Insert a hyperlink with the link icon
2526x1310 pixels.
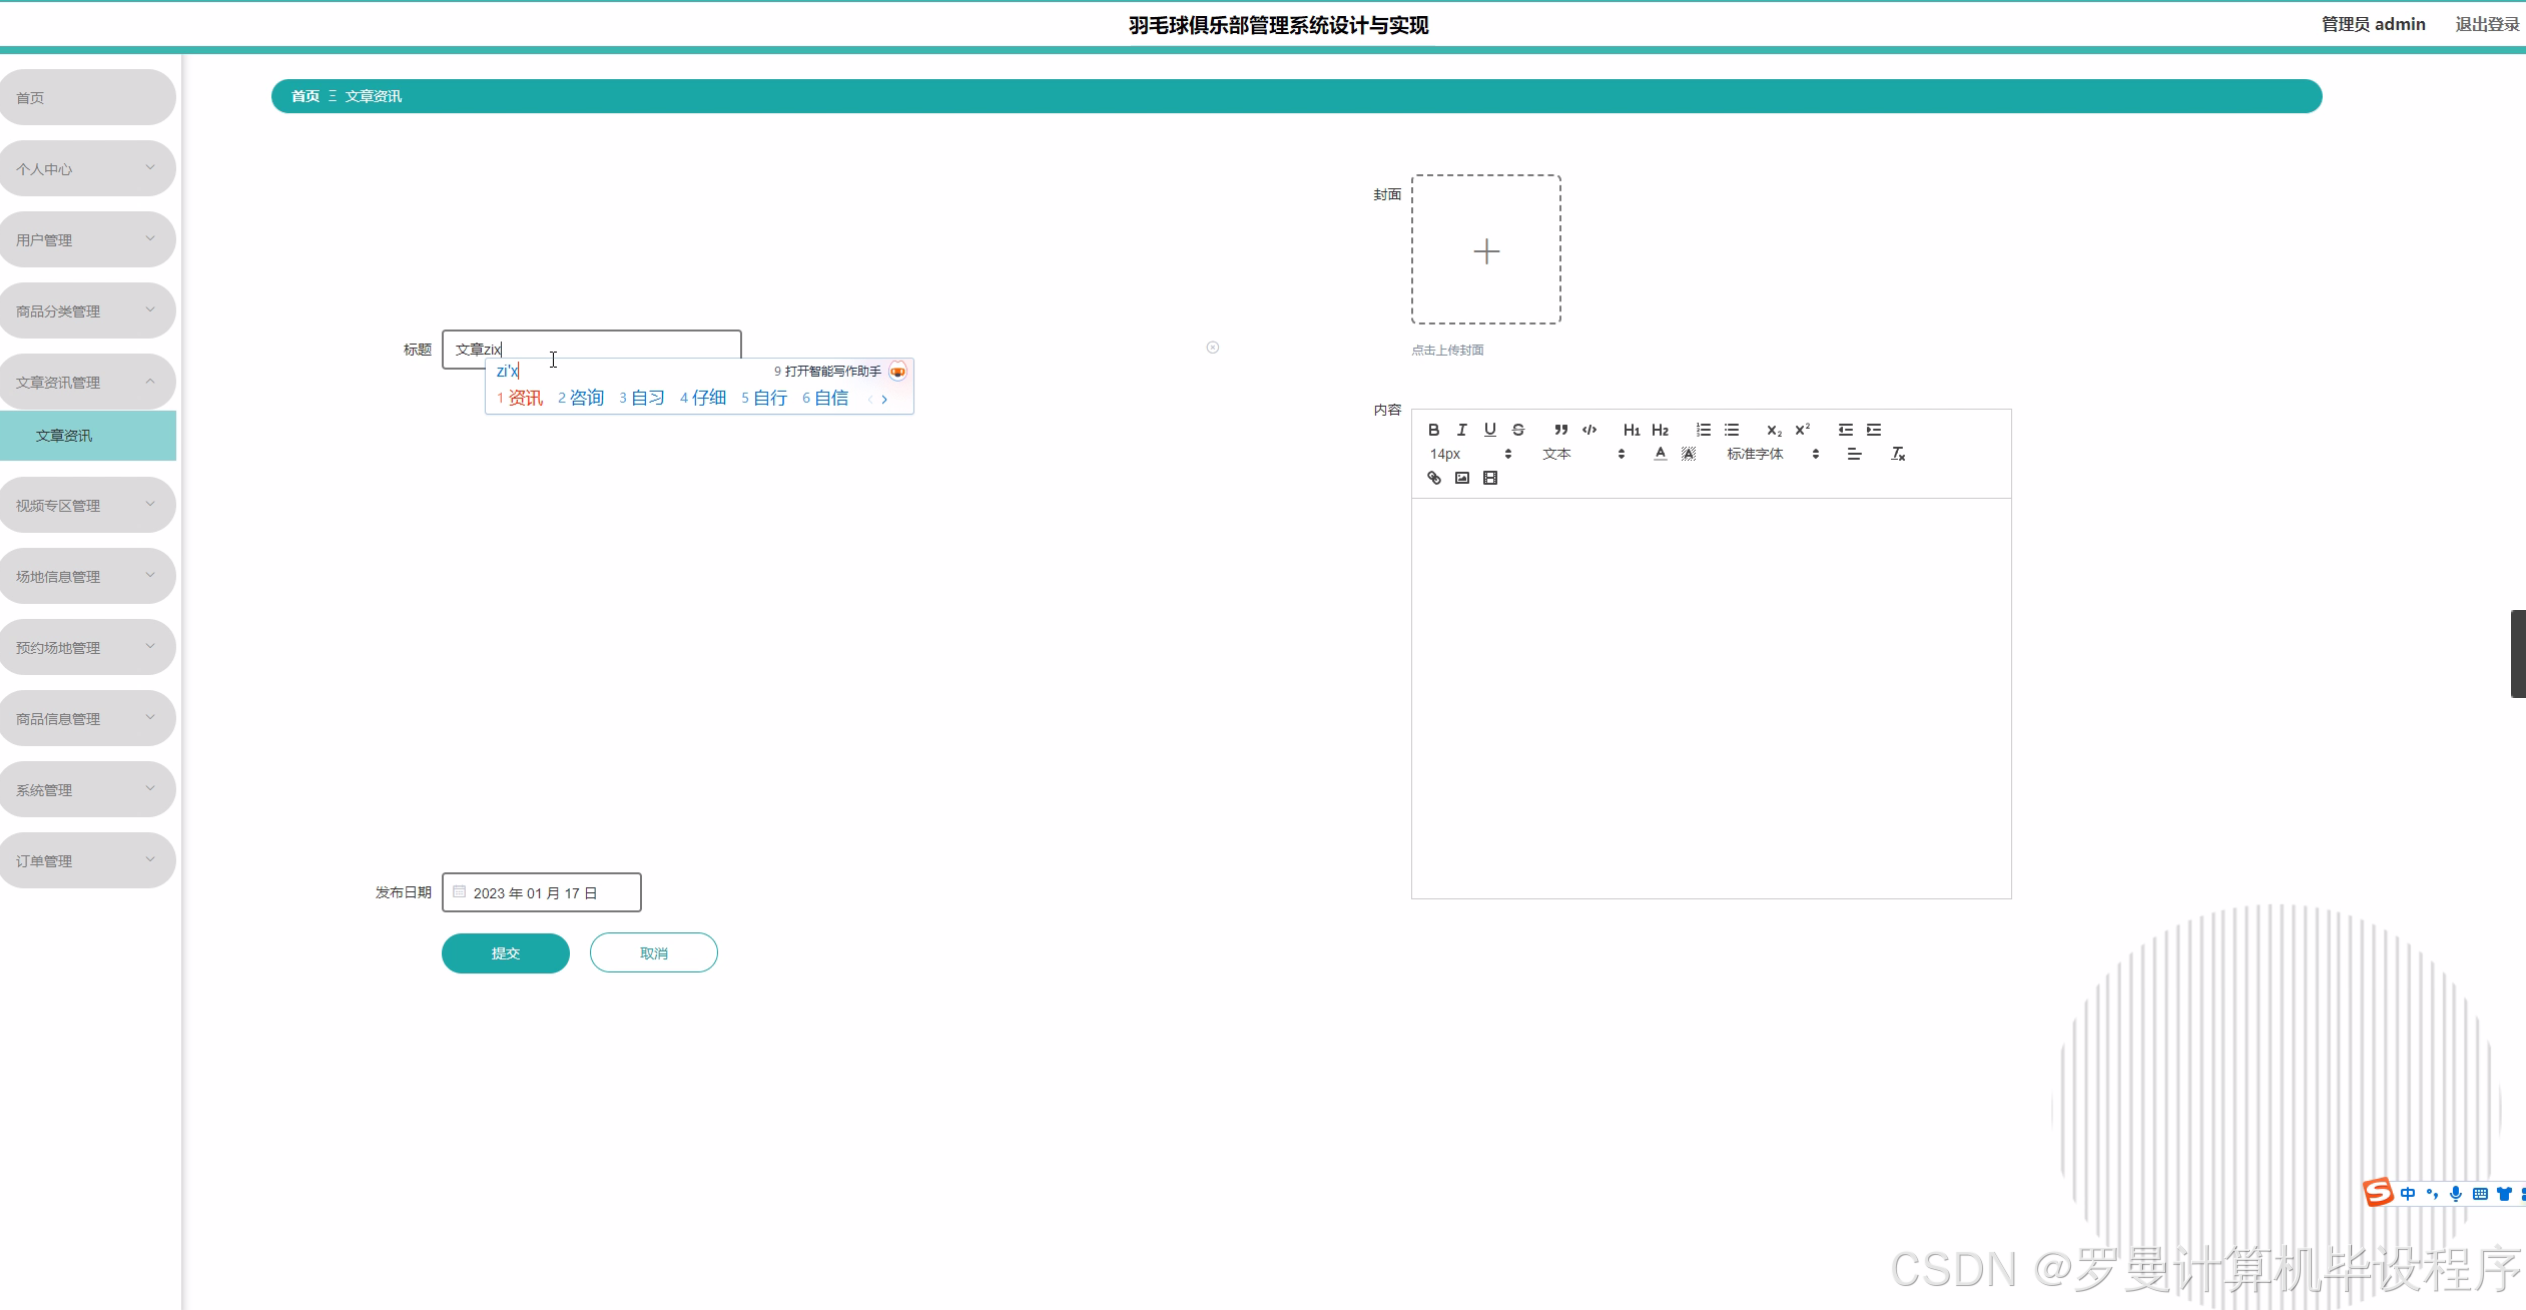point(1433,478)
